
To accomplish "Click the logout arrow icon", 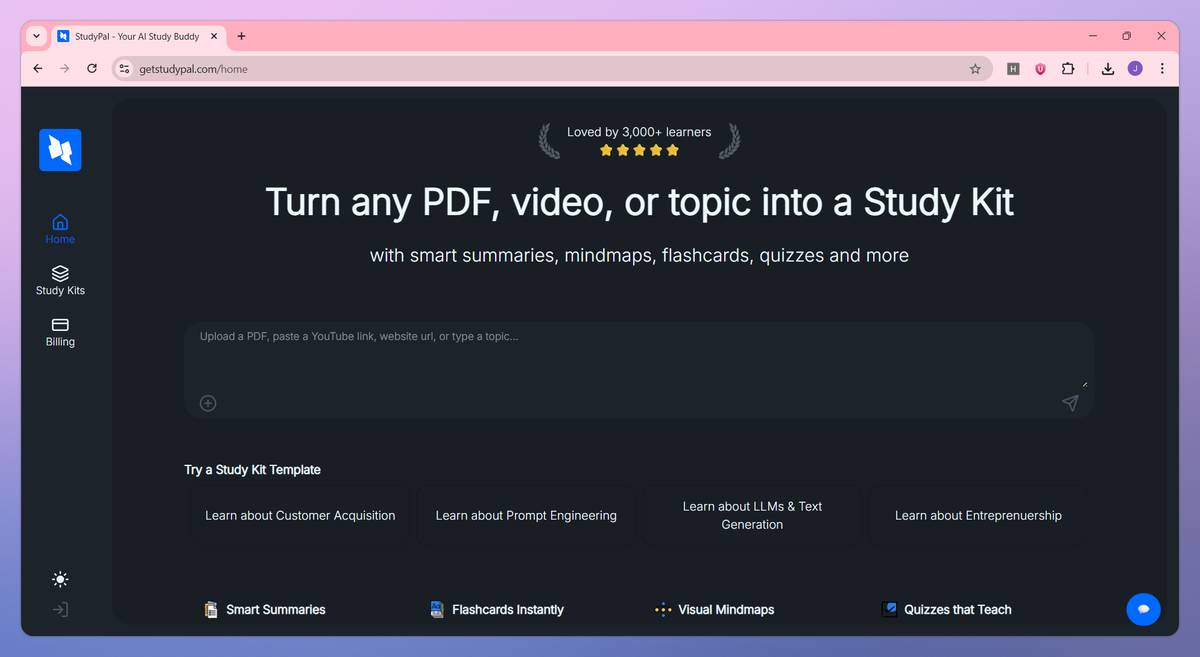I will (61, 609).
